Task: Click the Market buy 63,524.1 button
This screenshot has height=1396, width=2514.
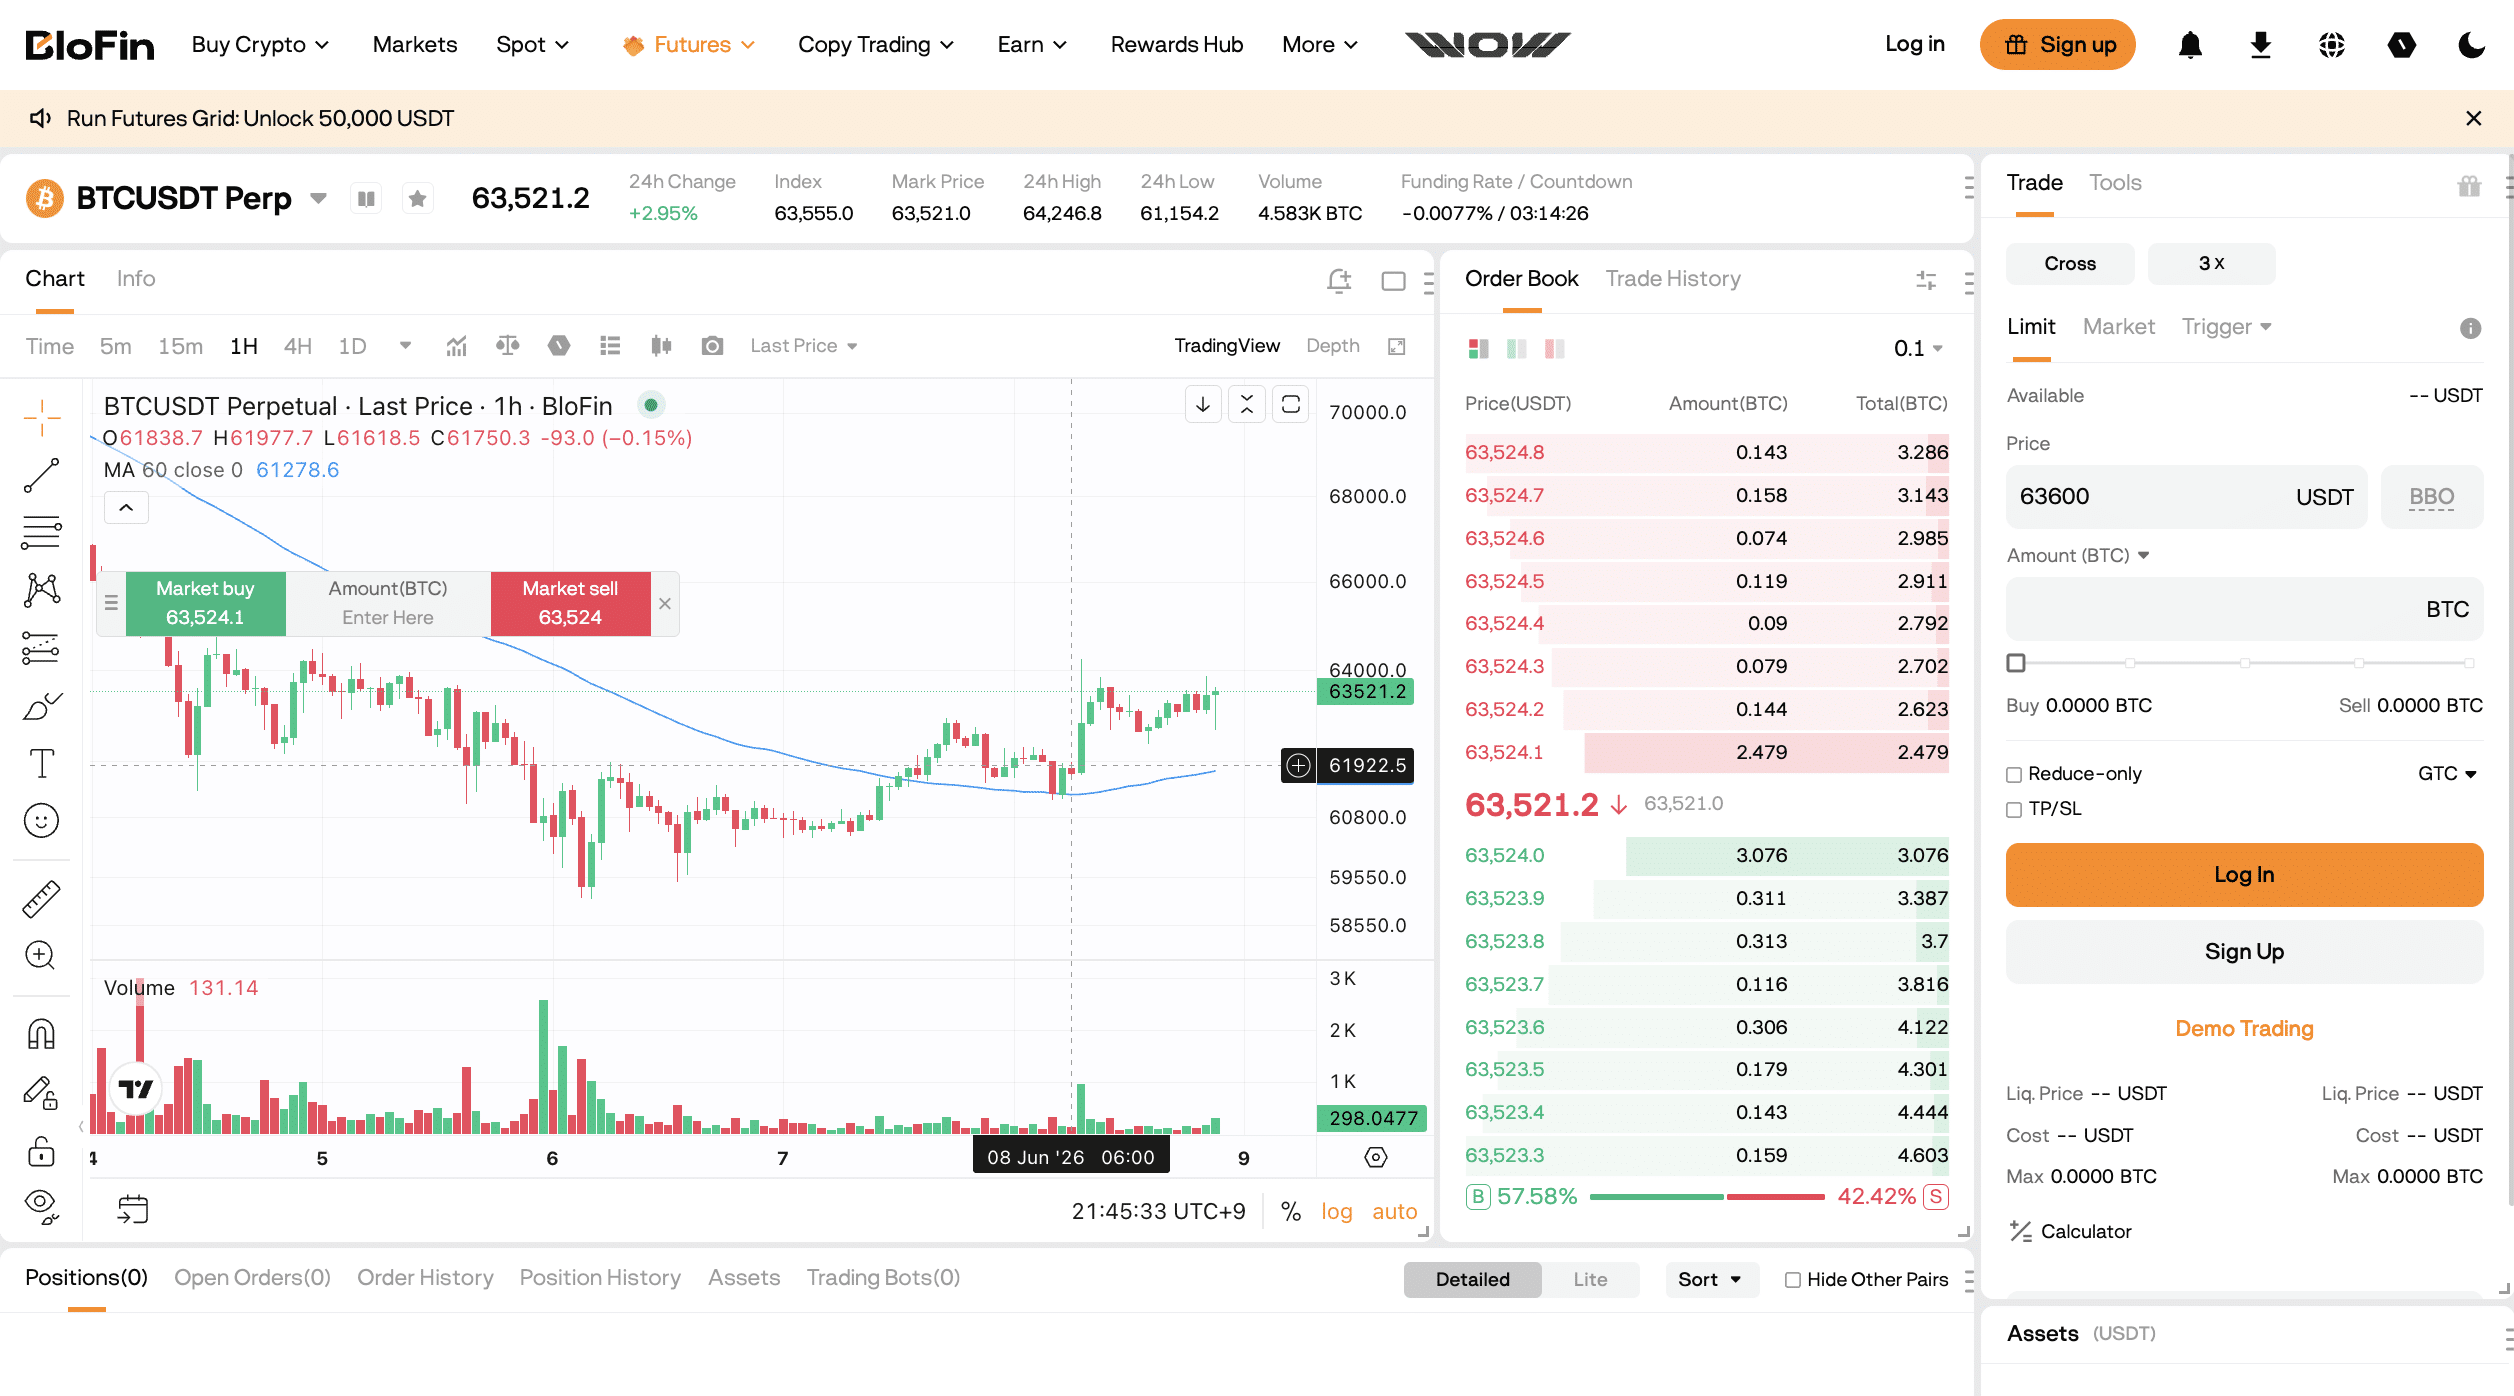Action: [x=205, y=603]
